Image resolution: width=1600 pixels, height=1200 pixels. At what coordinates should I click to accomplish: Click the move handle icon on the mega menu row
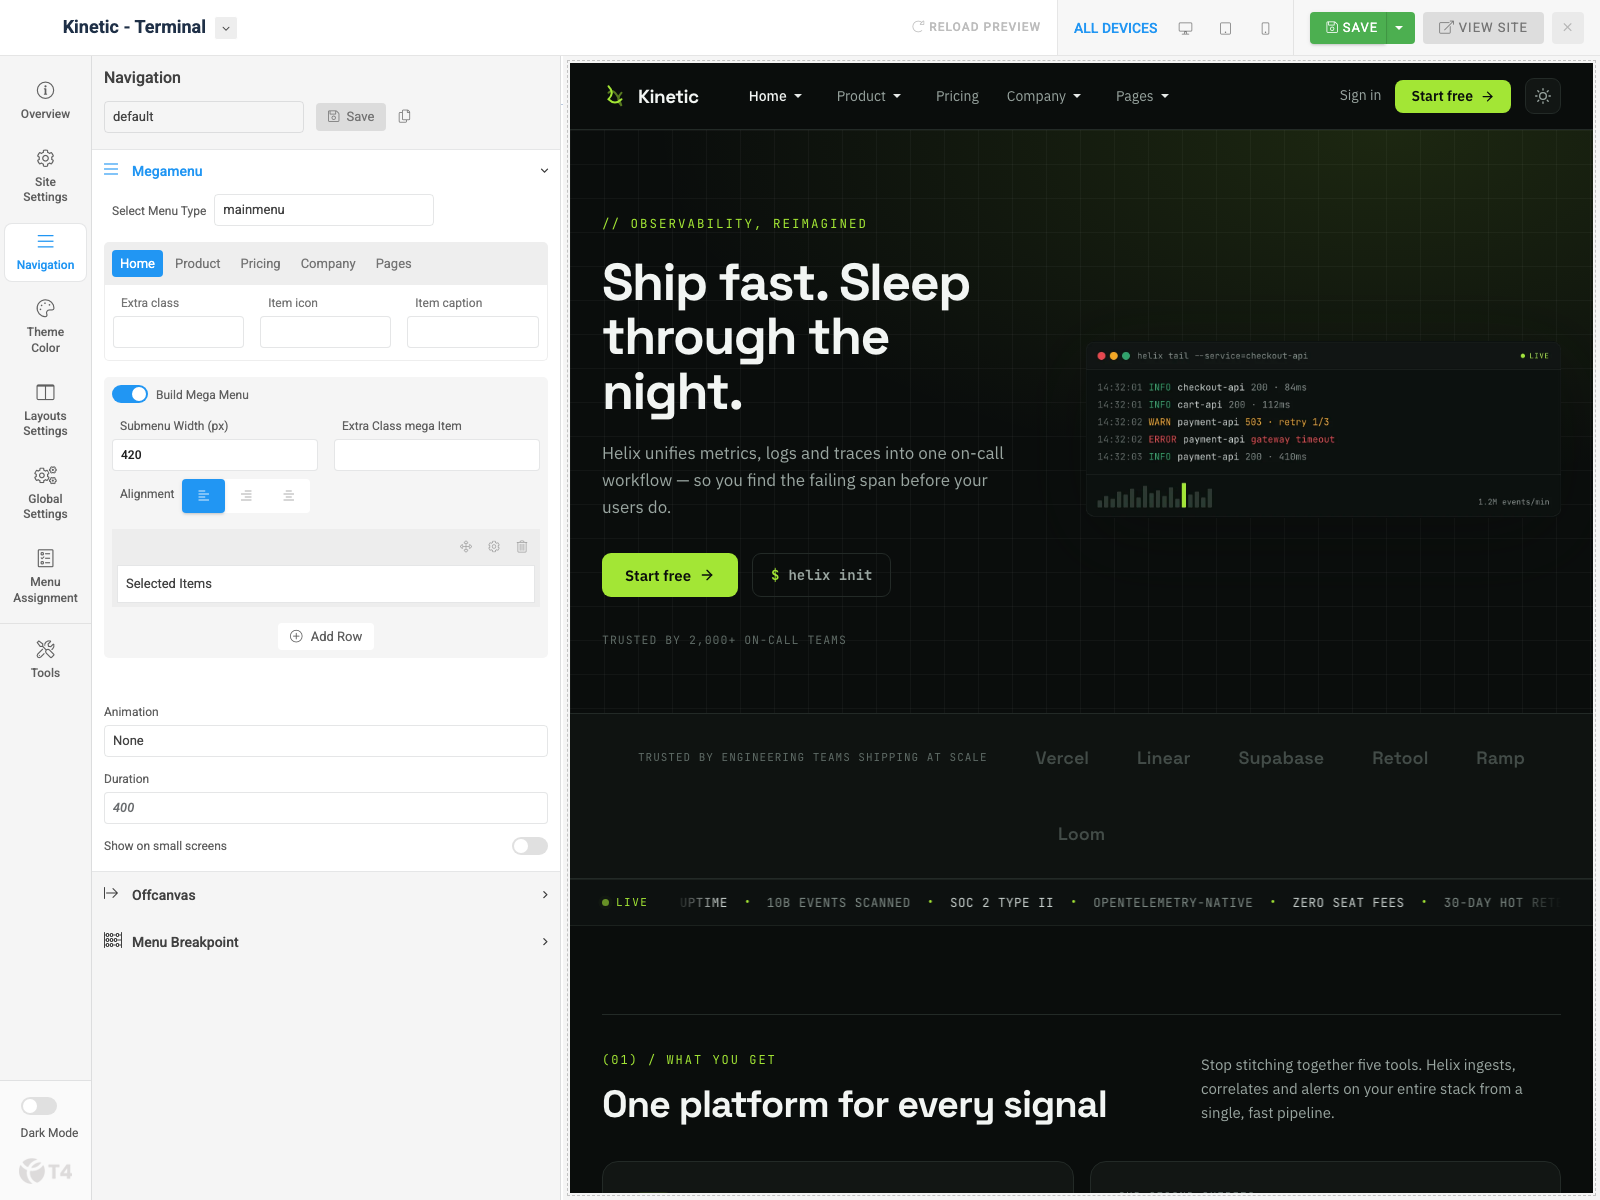click(x=466, y=547)
